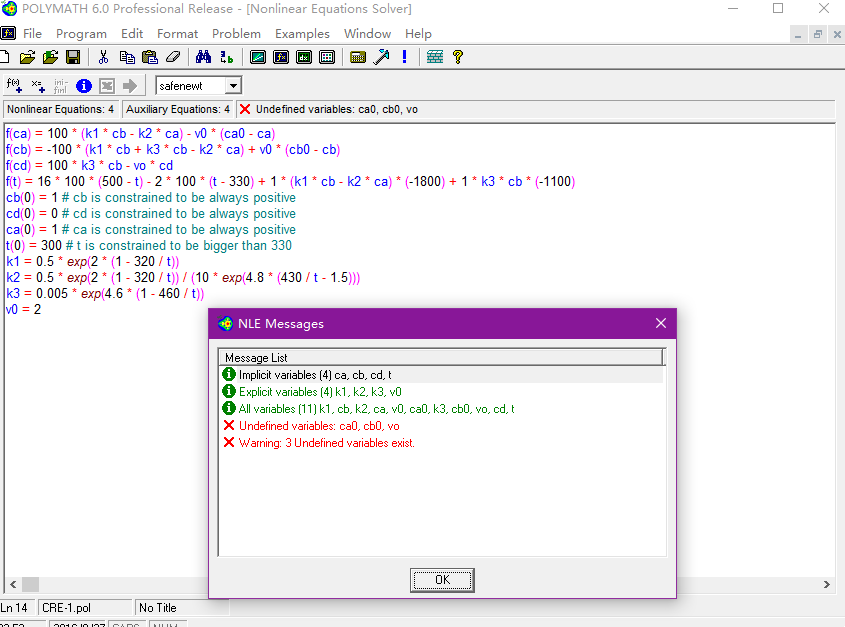
Task: Open the safenewt solver method dropdown
Action: [x=232, y=86]
